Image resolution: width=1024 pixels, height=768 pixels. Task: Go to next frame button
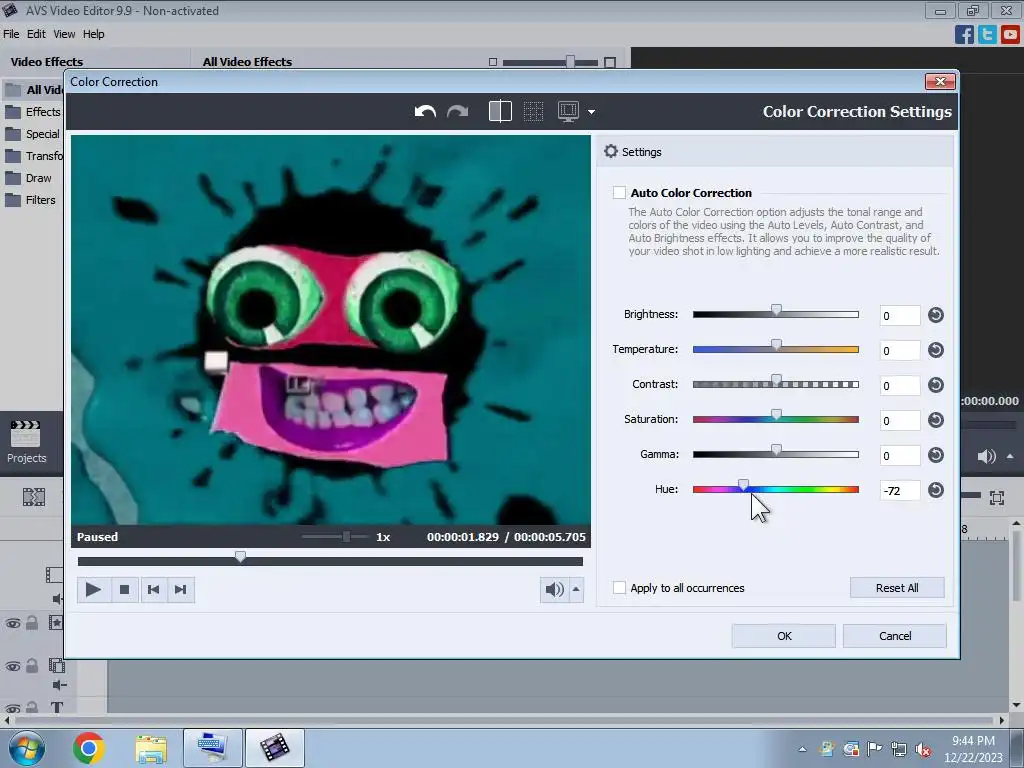point(181,590)
